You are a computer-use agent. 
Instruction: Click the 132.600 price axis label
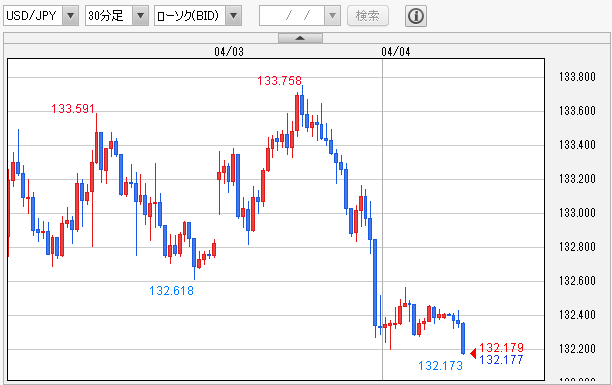coord(577,280)
